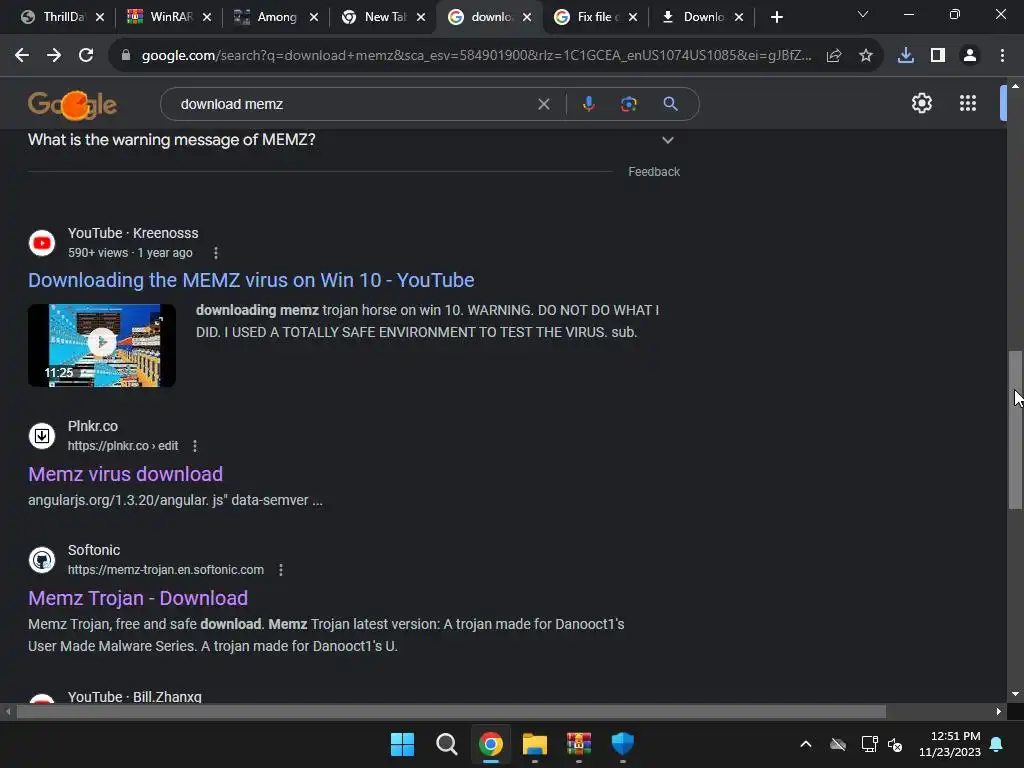Click the "YouTube · Kreenosss" source text

point(133,233)
